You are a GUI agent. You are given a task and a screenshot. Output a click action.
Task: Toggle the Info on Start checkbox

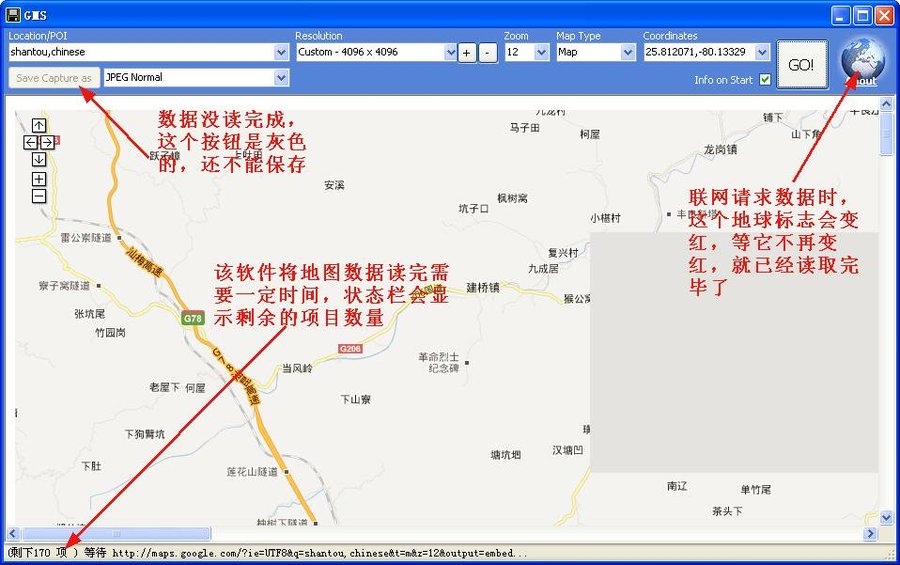coord(765,80)
